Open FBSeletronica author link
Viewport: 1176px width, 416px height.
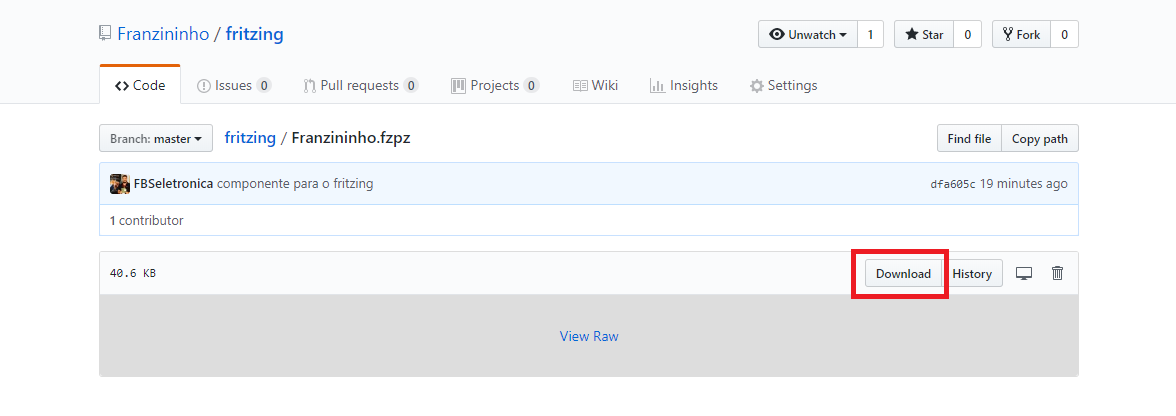click(x=173, y=184)
